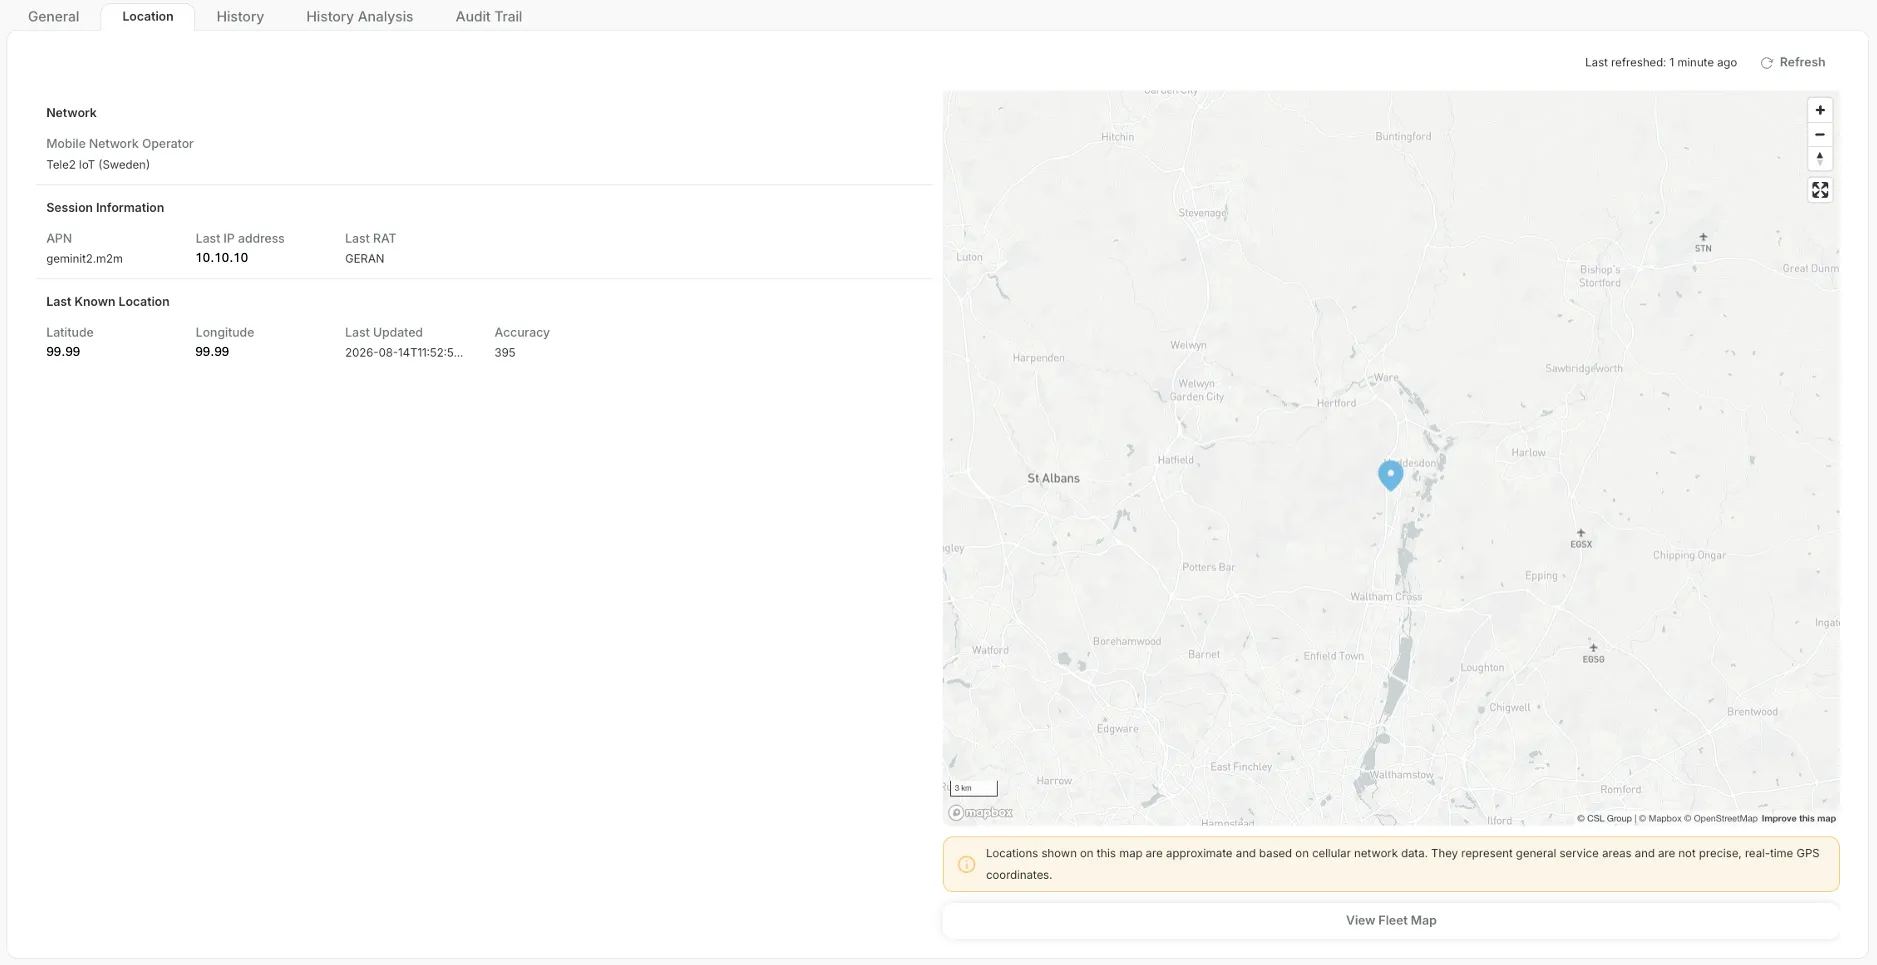The image size is (1877, 965).
Task: Click the operator name Tele2 IoT (Sweden)
Action: click(98, 165)
